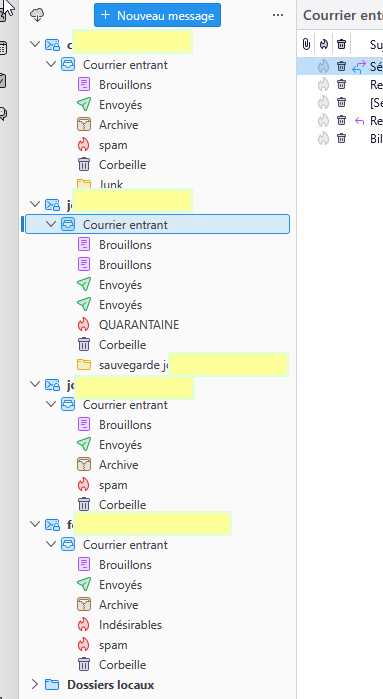
Task: Select the Dossiers locaux folder label
Action: click(x=111, y=684)
